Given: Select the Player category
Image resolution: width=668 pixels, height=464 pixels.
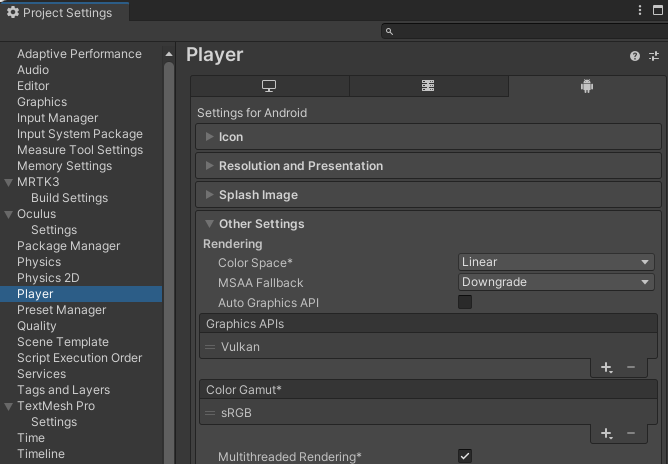Looking at the screenshot, I should (81, 294).
